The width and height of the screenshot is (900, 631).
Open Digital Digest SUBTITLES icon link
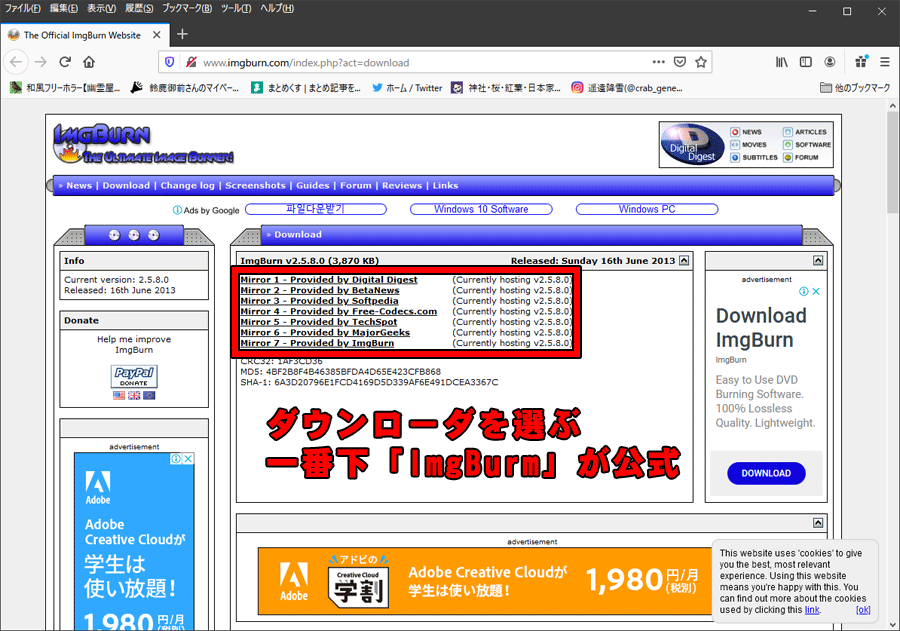click(754, 157)
